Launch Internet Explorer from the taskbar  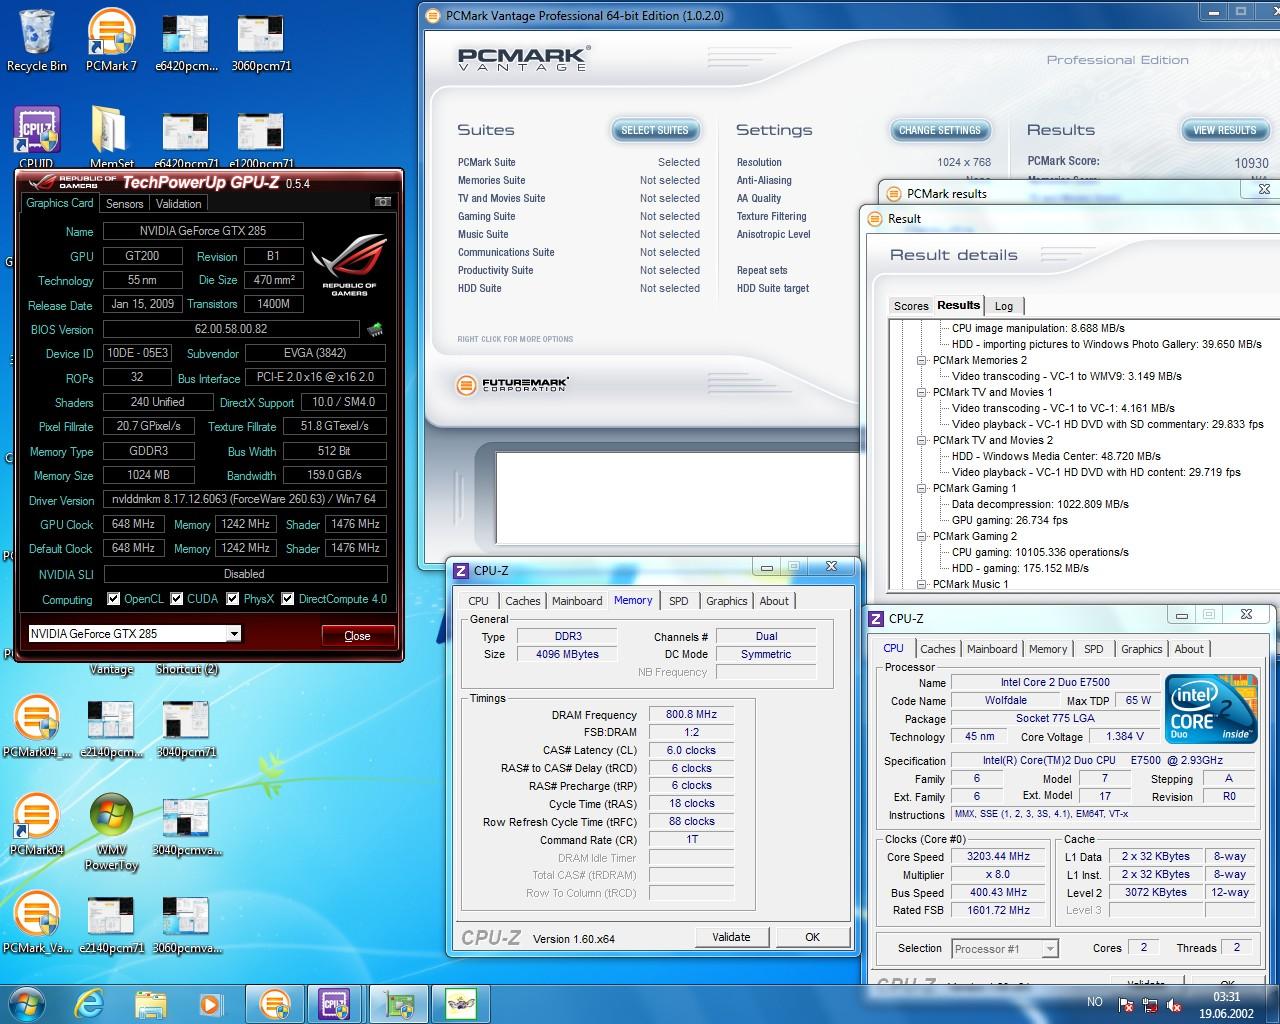pyautogui.click(x=90, y=1003)
